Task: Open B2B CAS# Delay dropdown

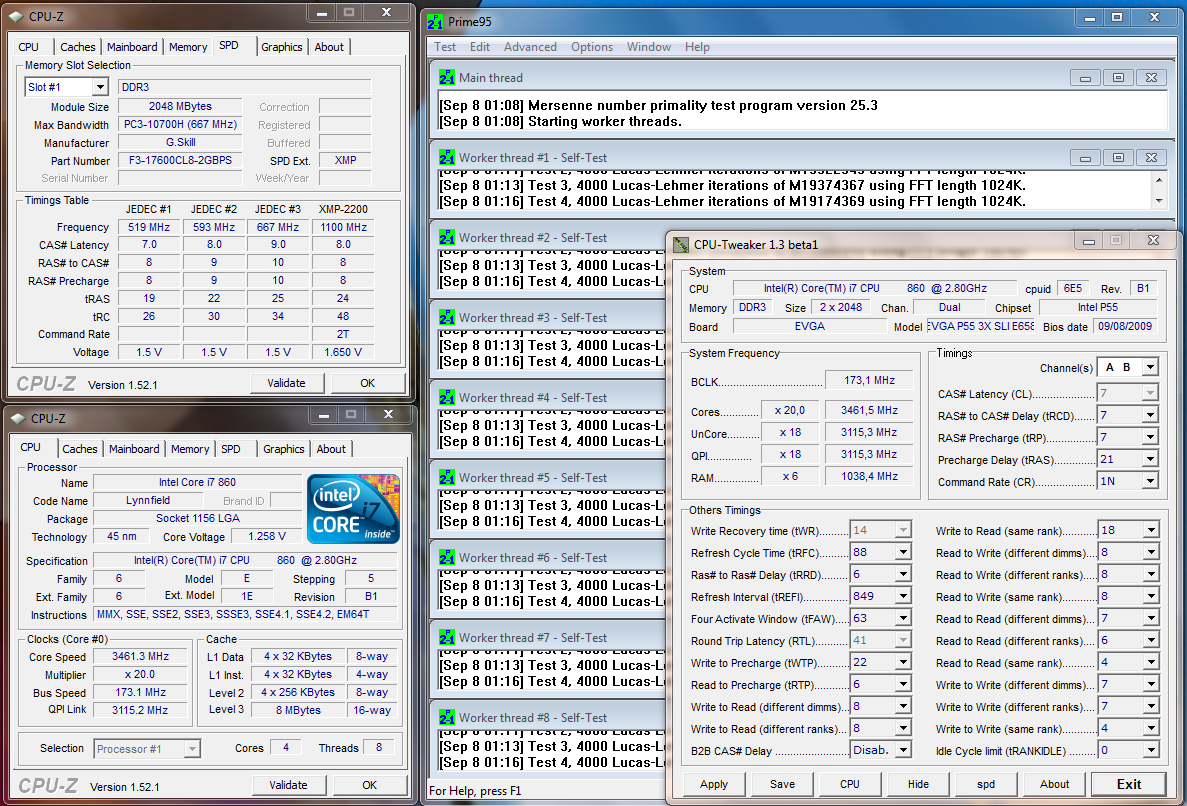Action: [903, 751]
